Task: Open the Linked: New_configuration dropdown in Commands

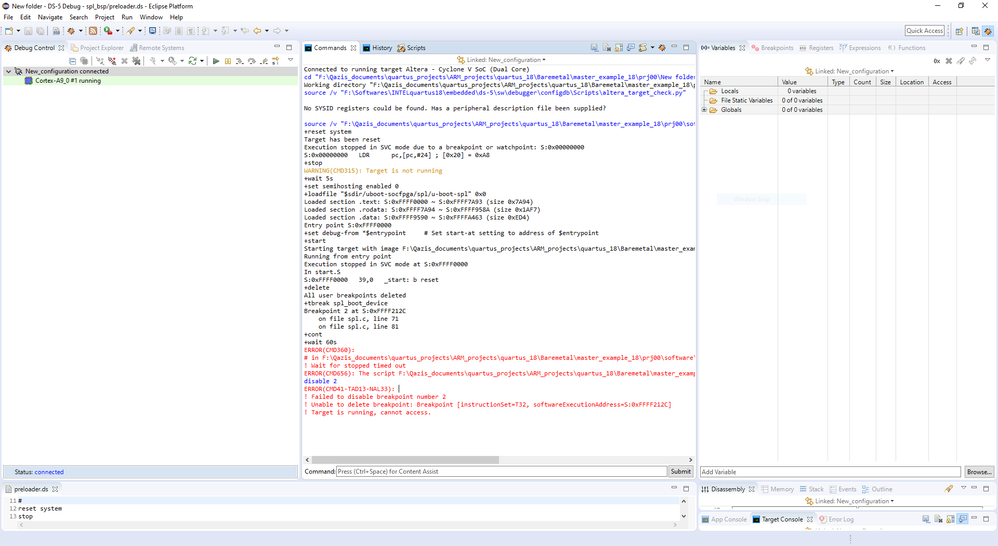Action: coord(500,60)
